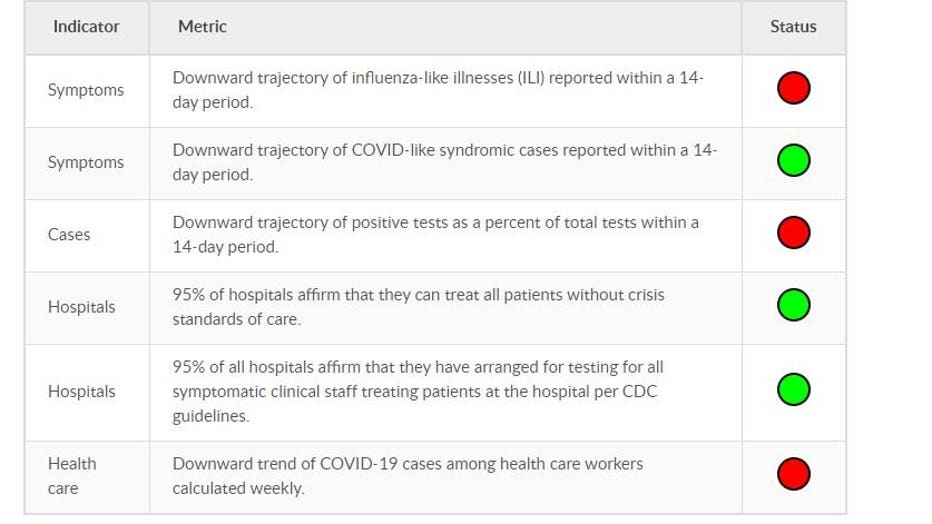
Task: Click the health care workers weekly trend text
Action: (408, 476)
